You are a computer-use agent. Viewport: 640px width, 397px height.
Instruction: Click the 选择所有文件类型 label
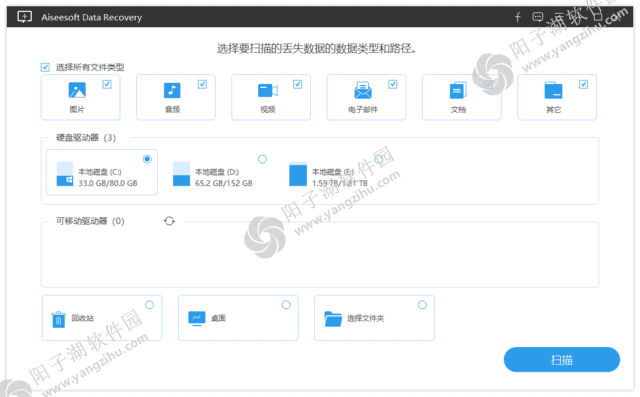pyautogui.click(x=90, y=67)
